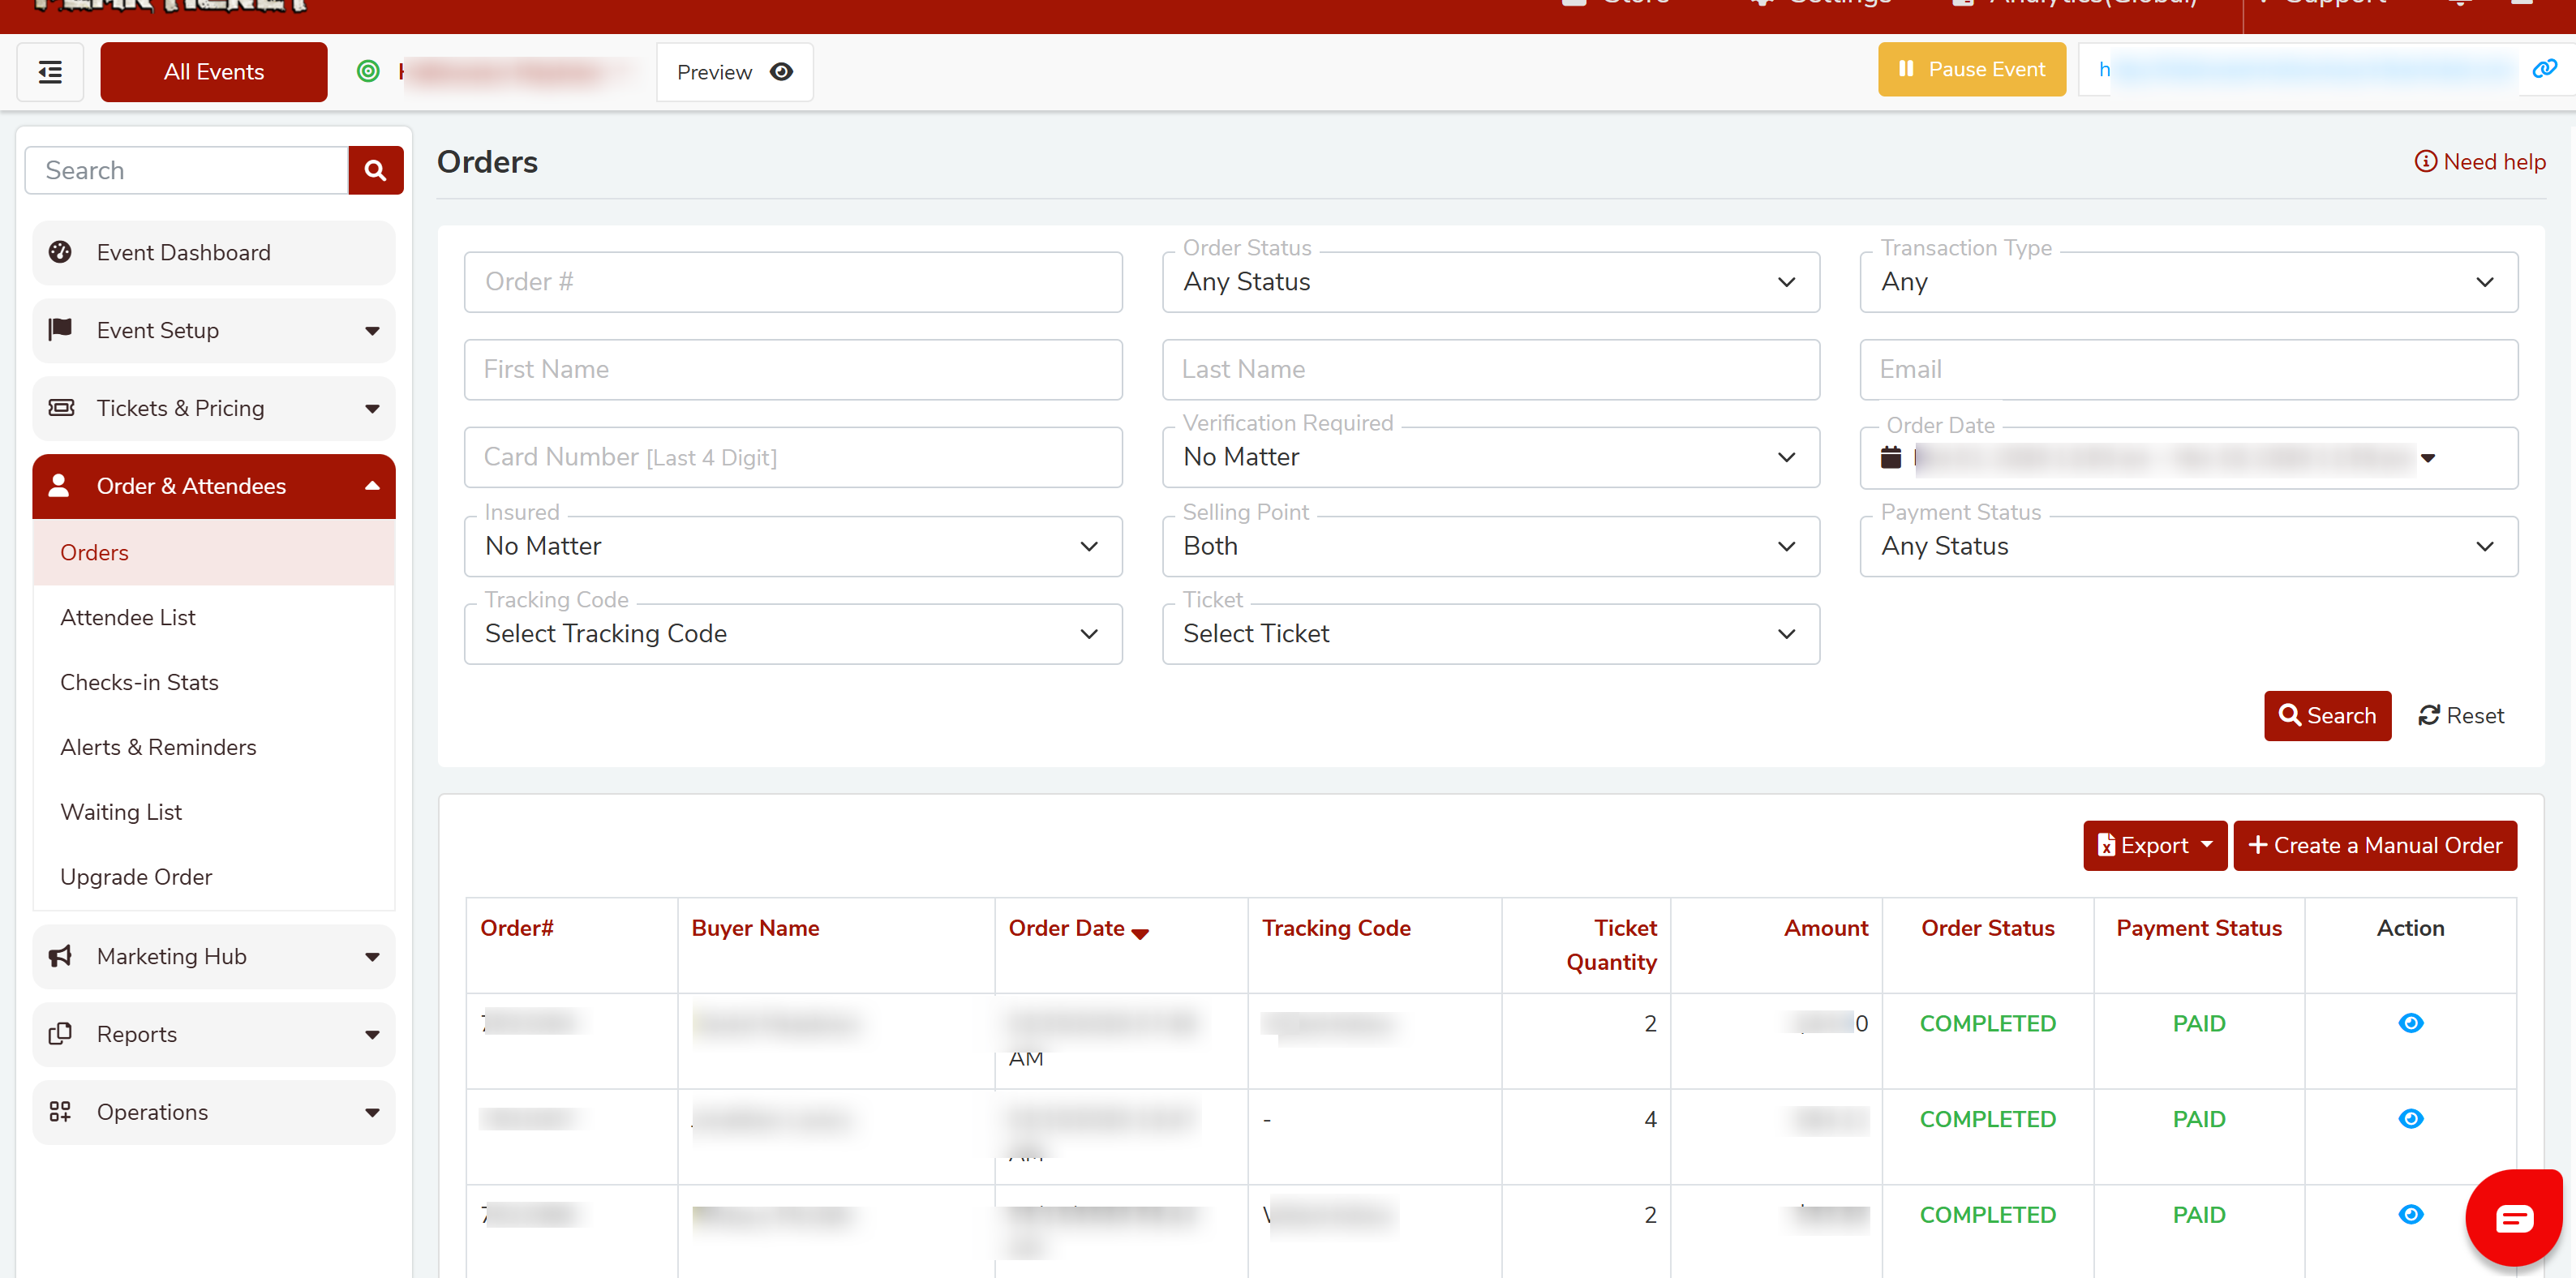Open the chat support bubble
This screenshot has width=2576, height=1278.
click(2513, 1217)
